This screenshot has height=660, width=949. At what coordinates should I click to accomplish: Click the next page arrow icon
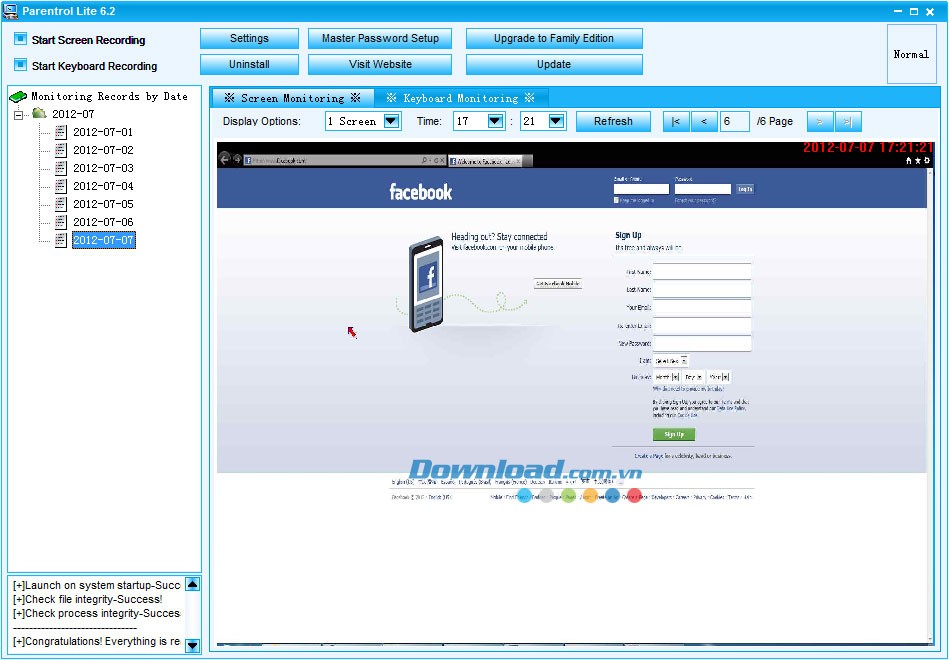pyautogui.click(x=820, y=121)
